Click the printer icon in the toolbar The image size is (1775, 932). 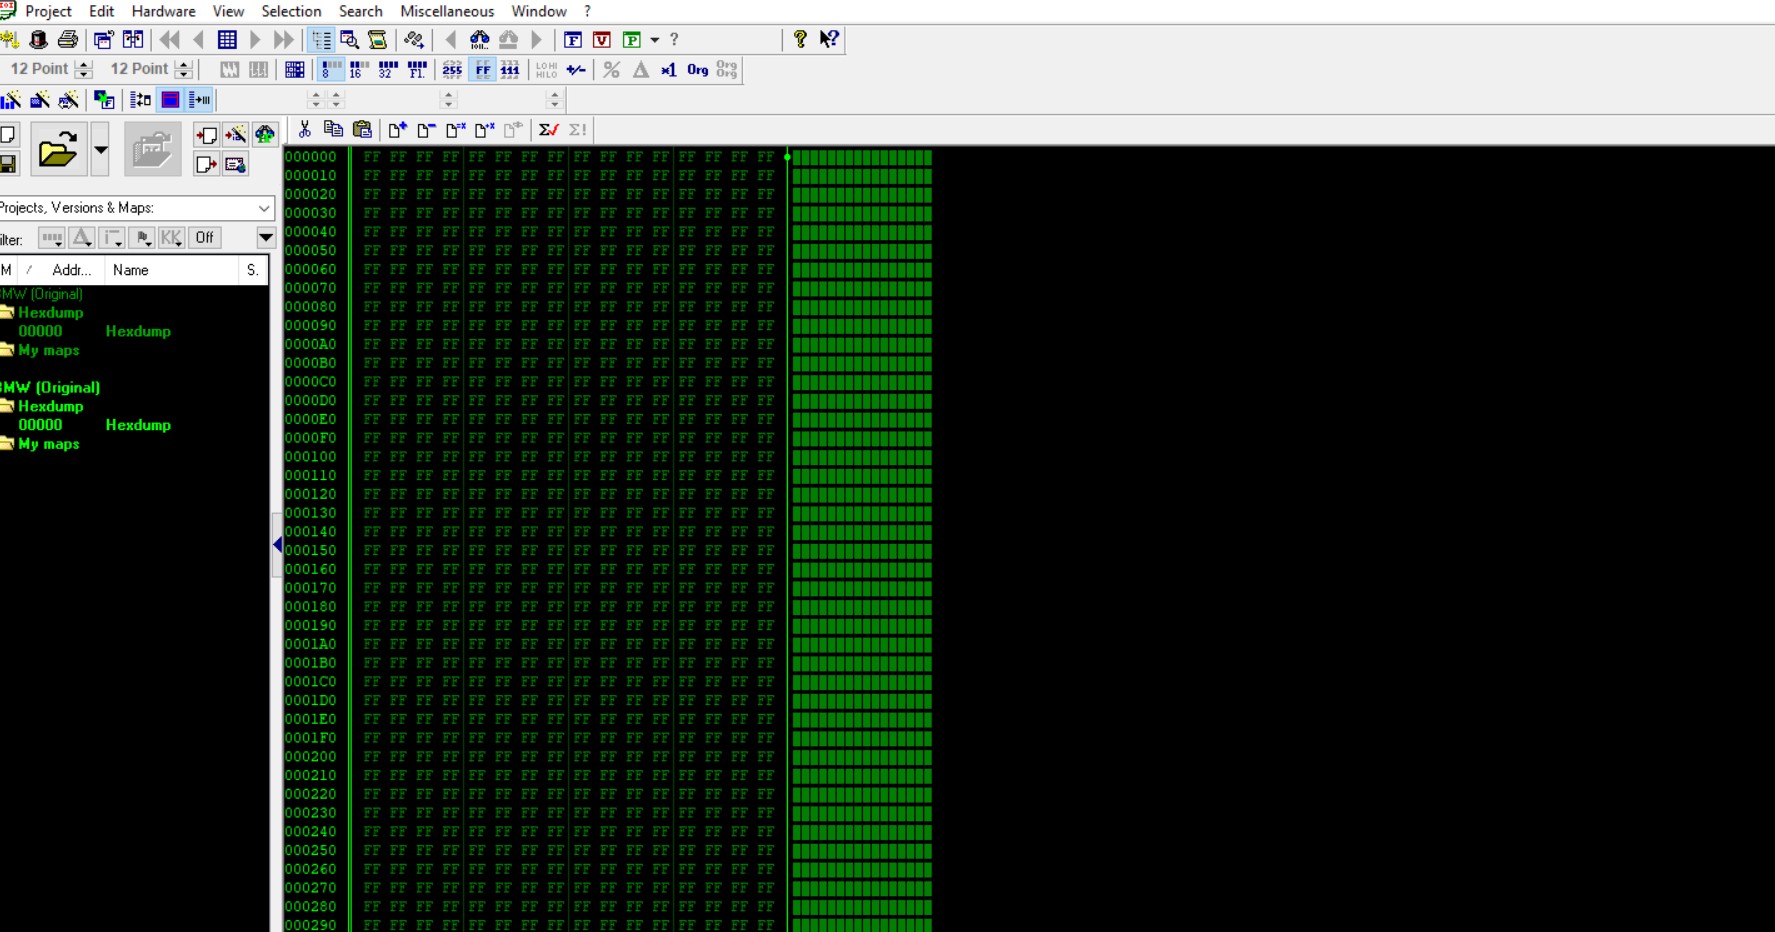pyautogui.click(x=68, y=40)
